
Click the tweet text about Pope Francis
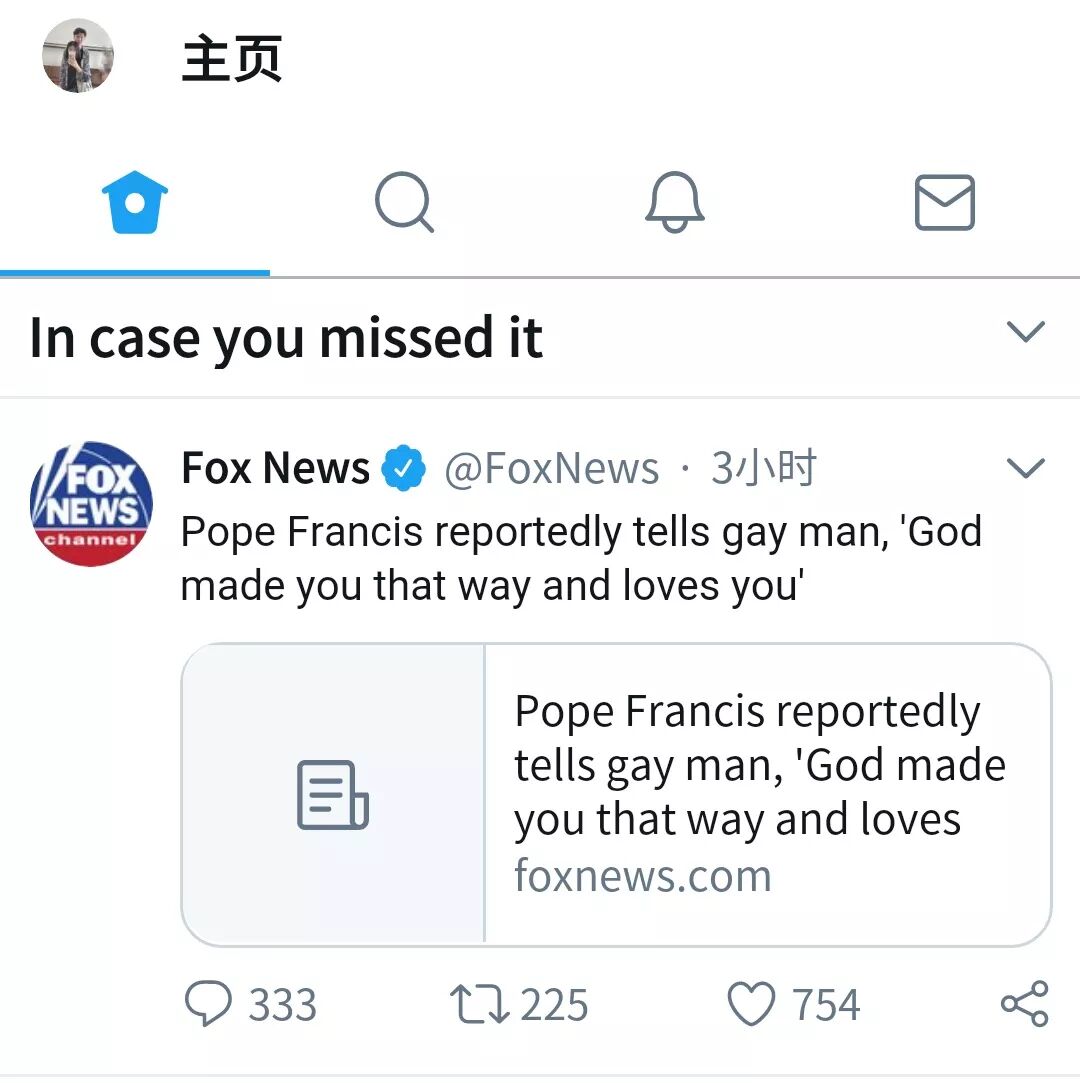tap(580, 558)
